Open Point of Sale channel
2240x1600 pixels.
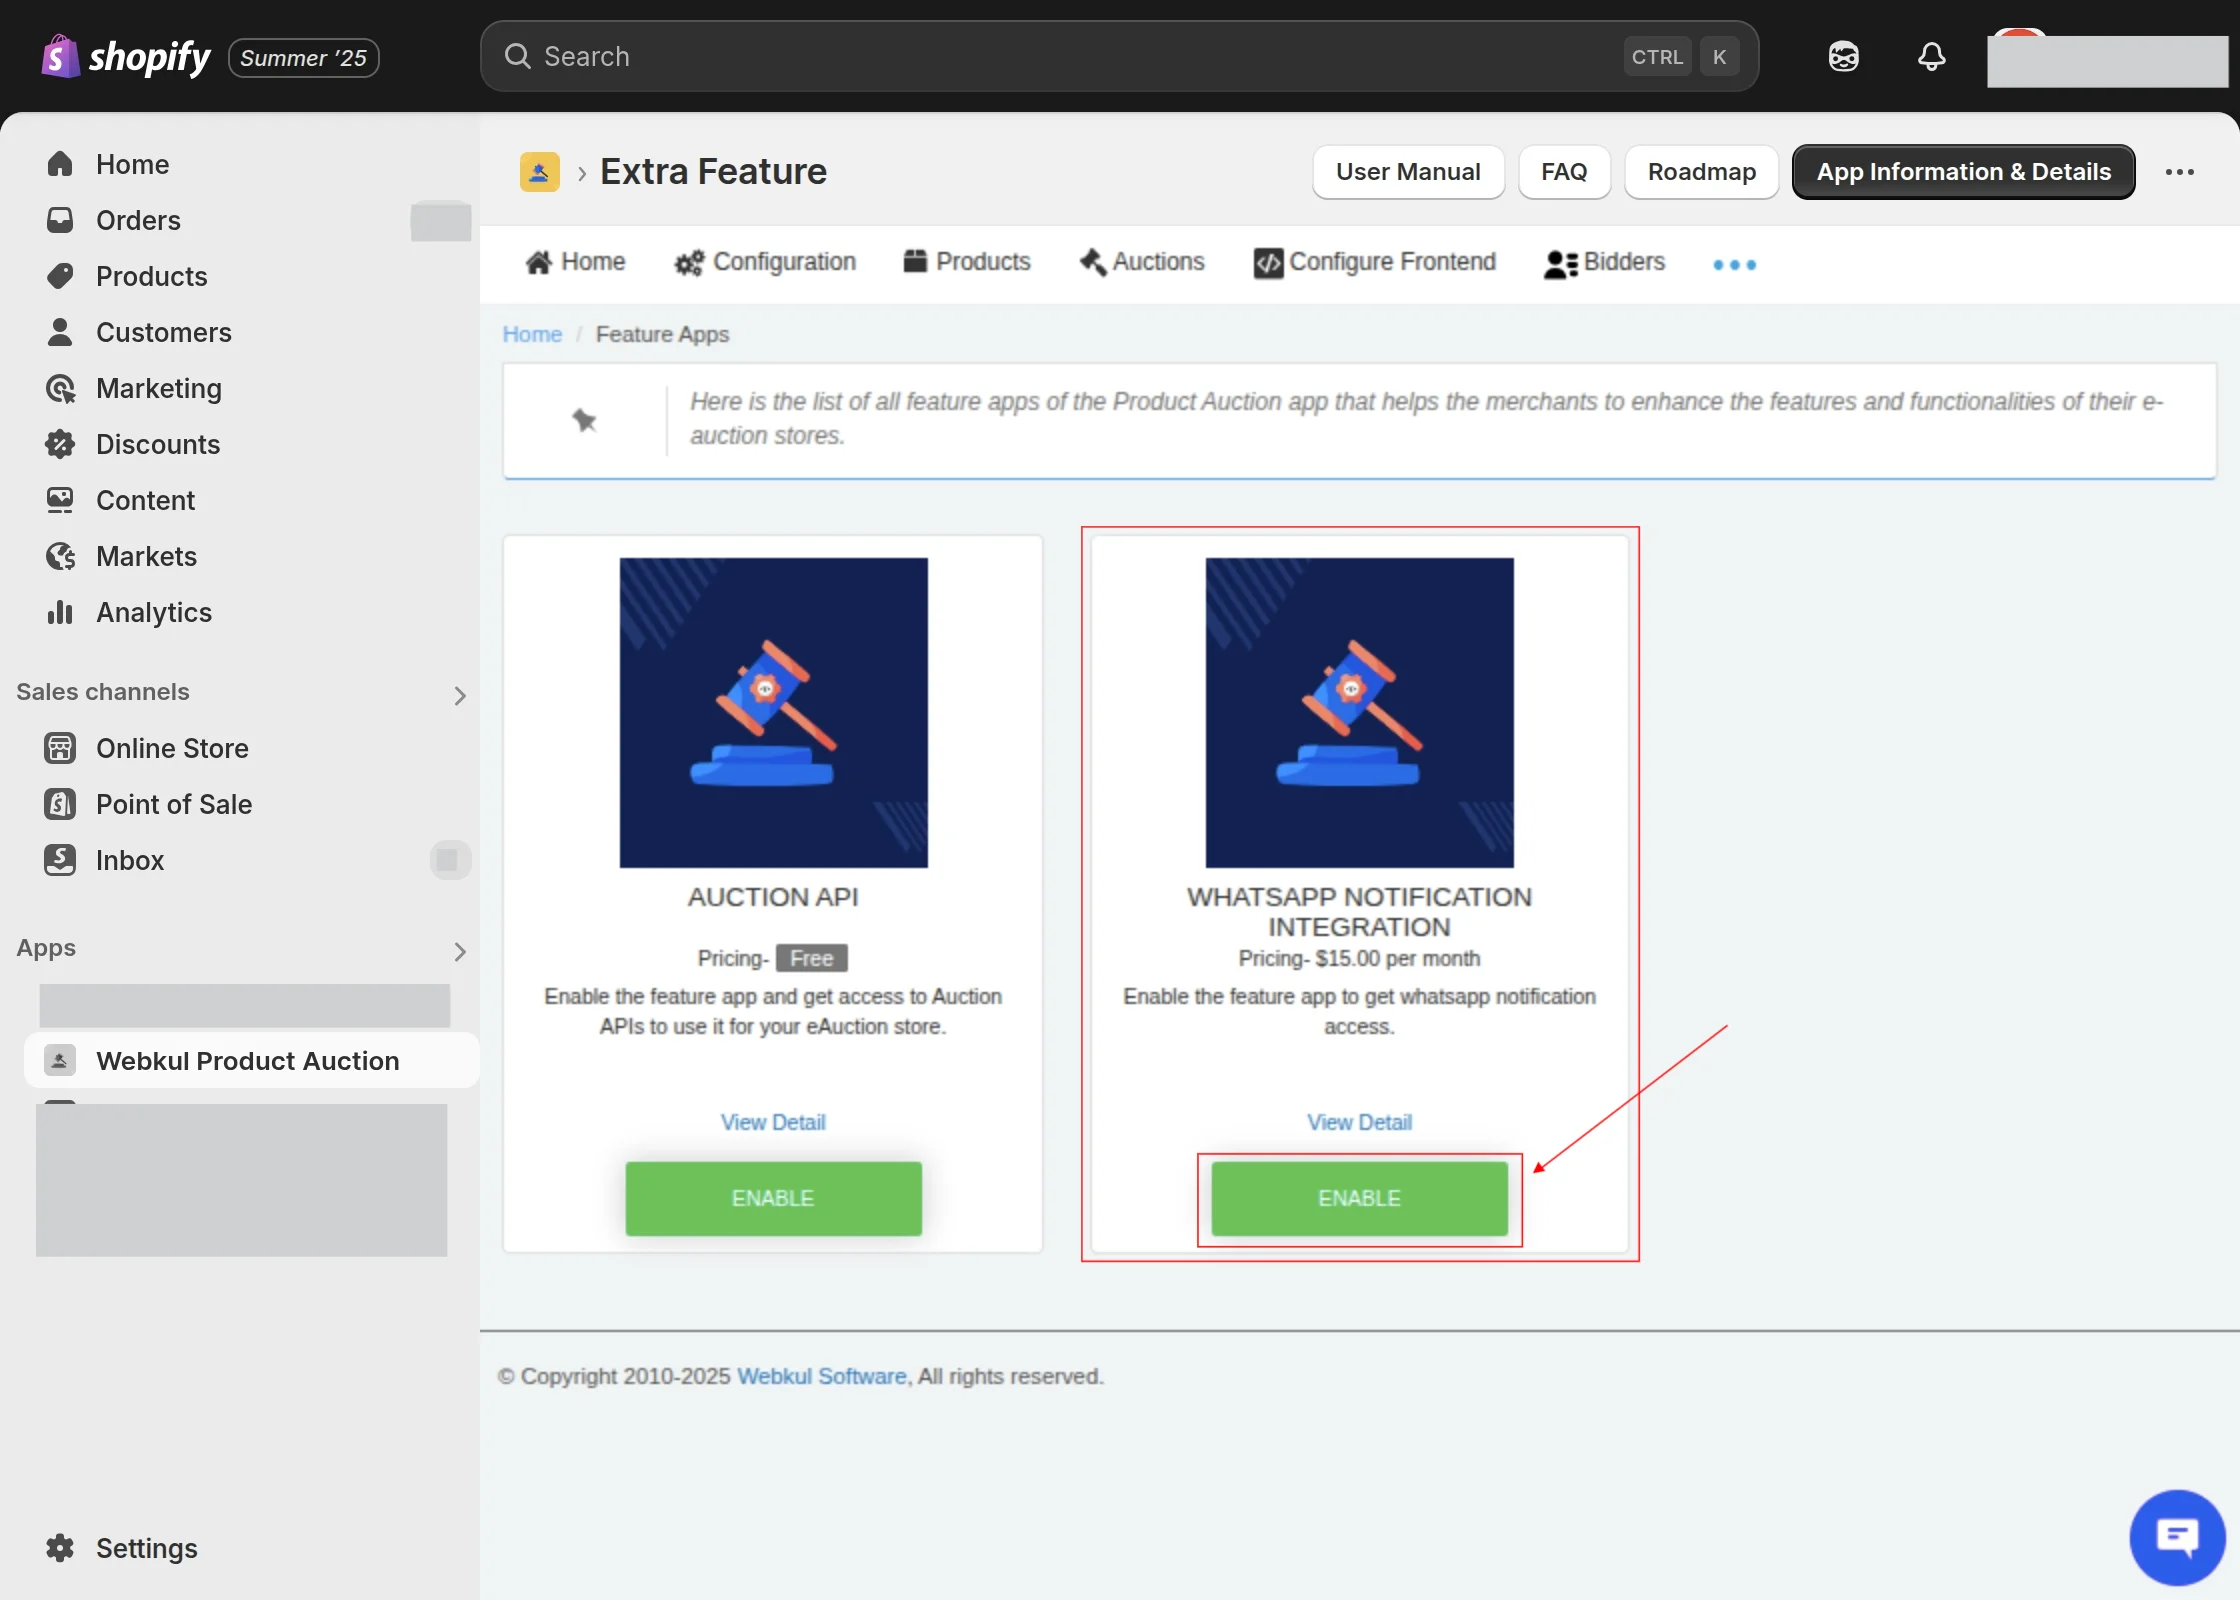172,804
